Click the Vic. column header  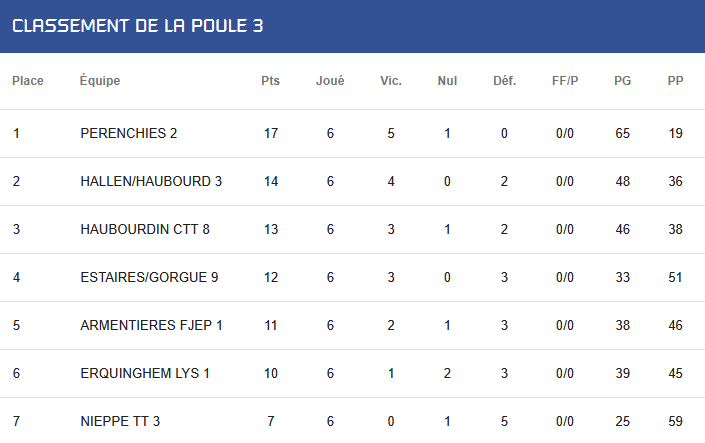point(391,81)
